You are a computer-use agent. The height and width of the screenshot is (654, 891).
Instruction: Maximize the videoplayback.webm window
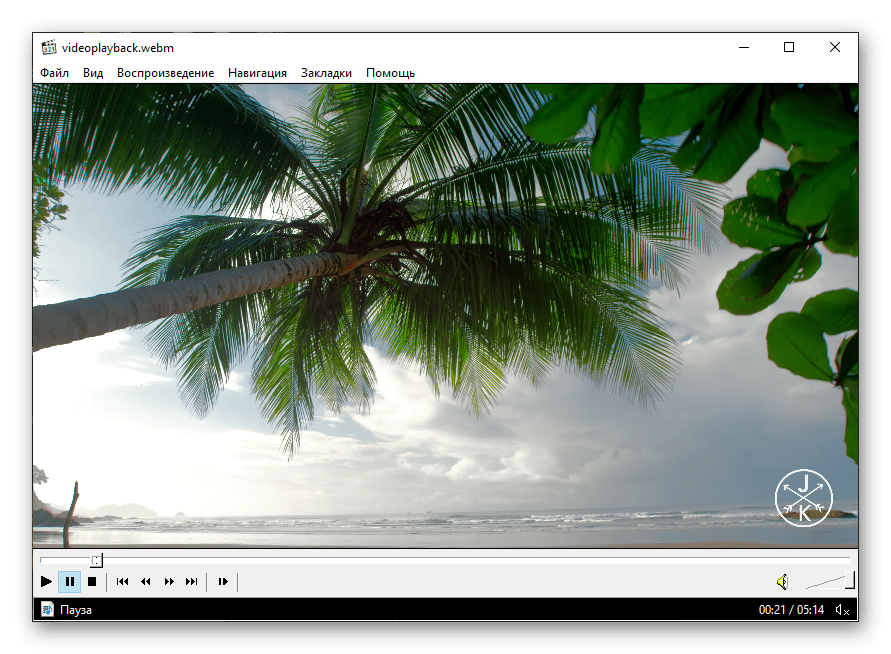(x=789, y=47)
